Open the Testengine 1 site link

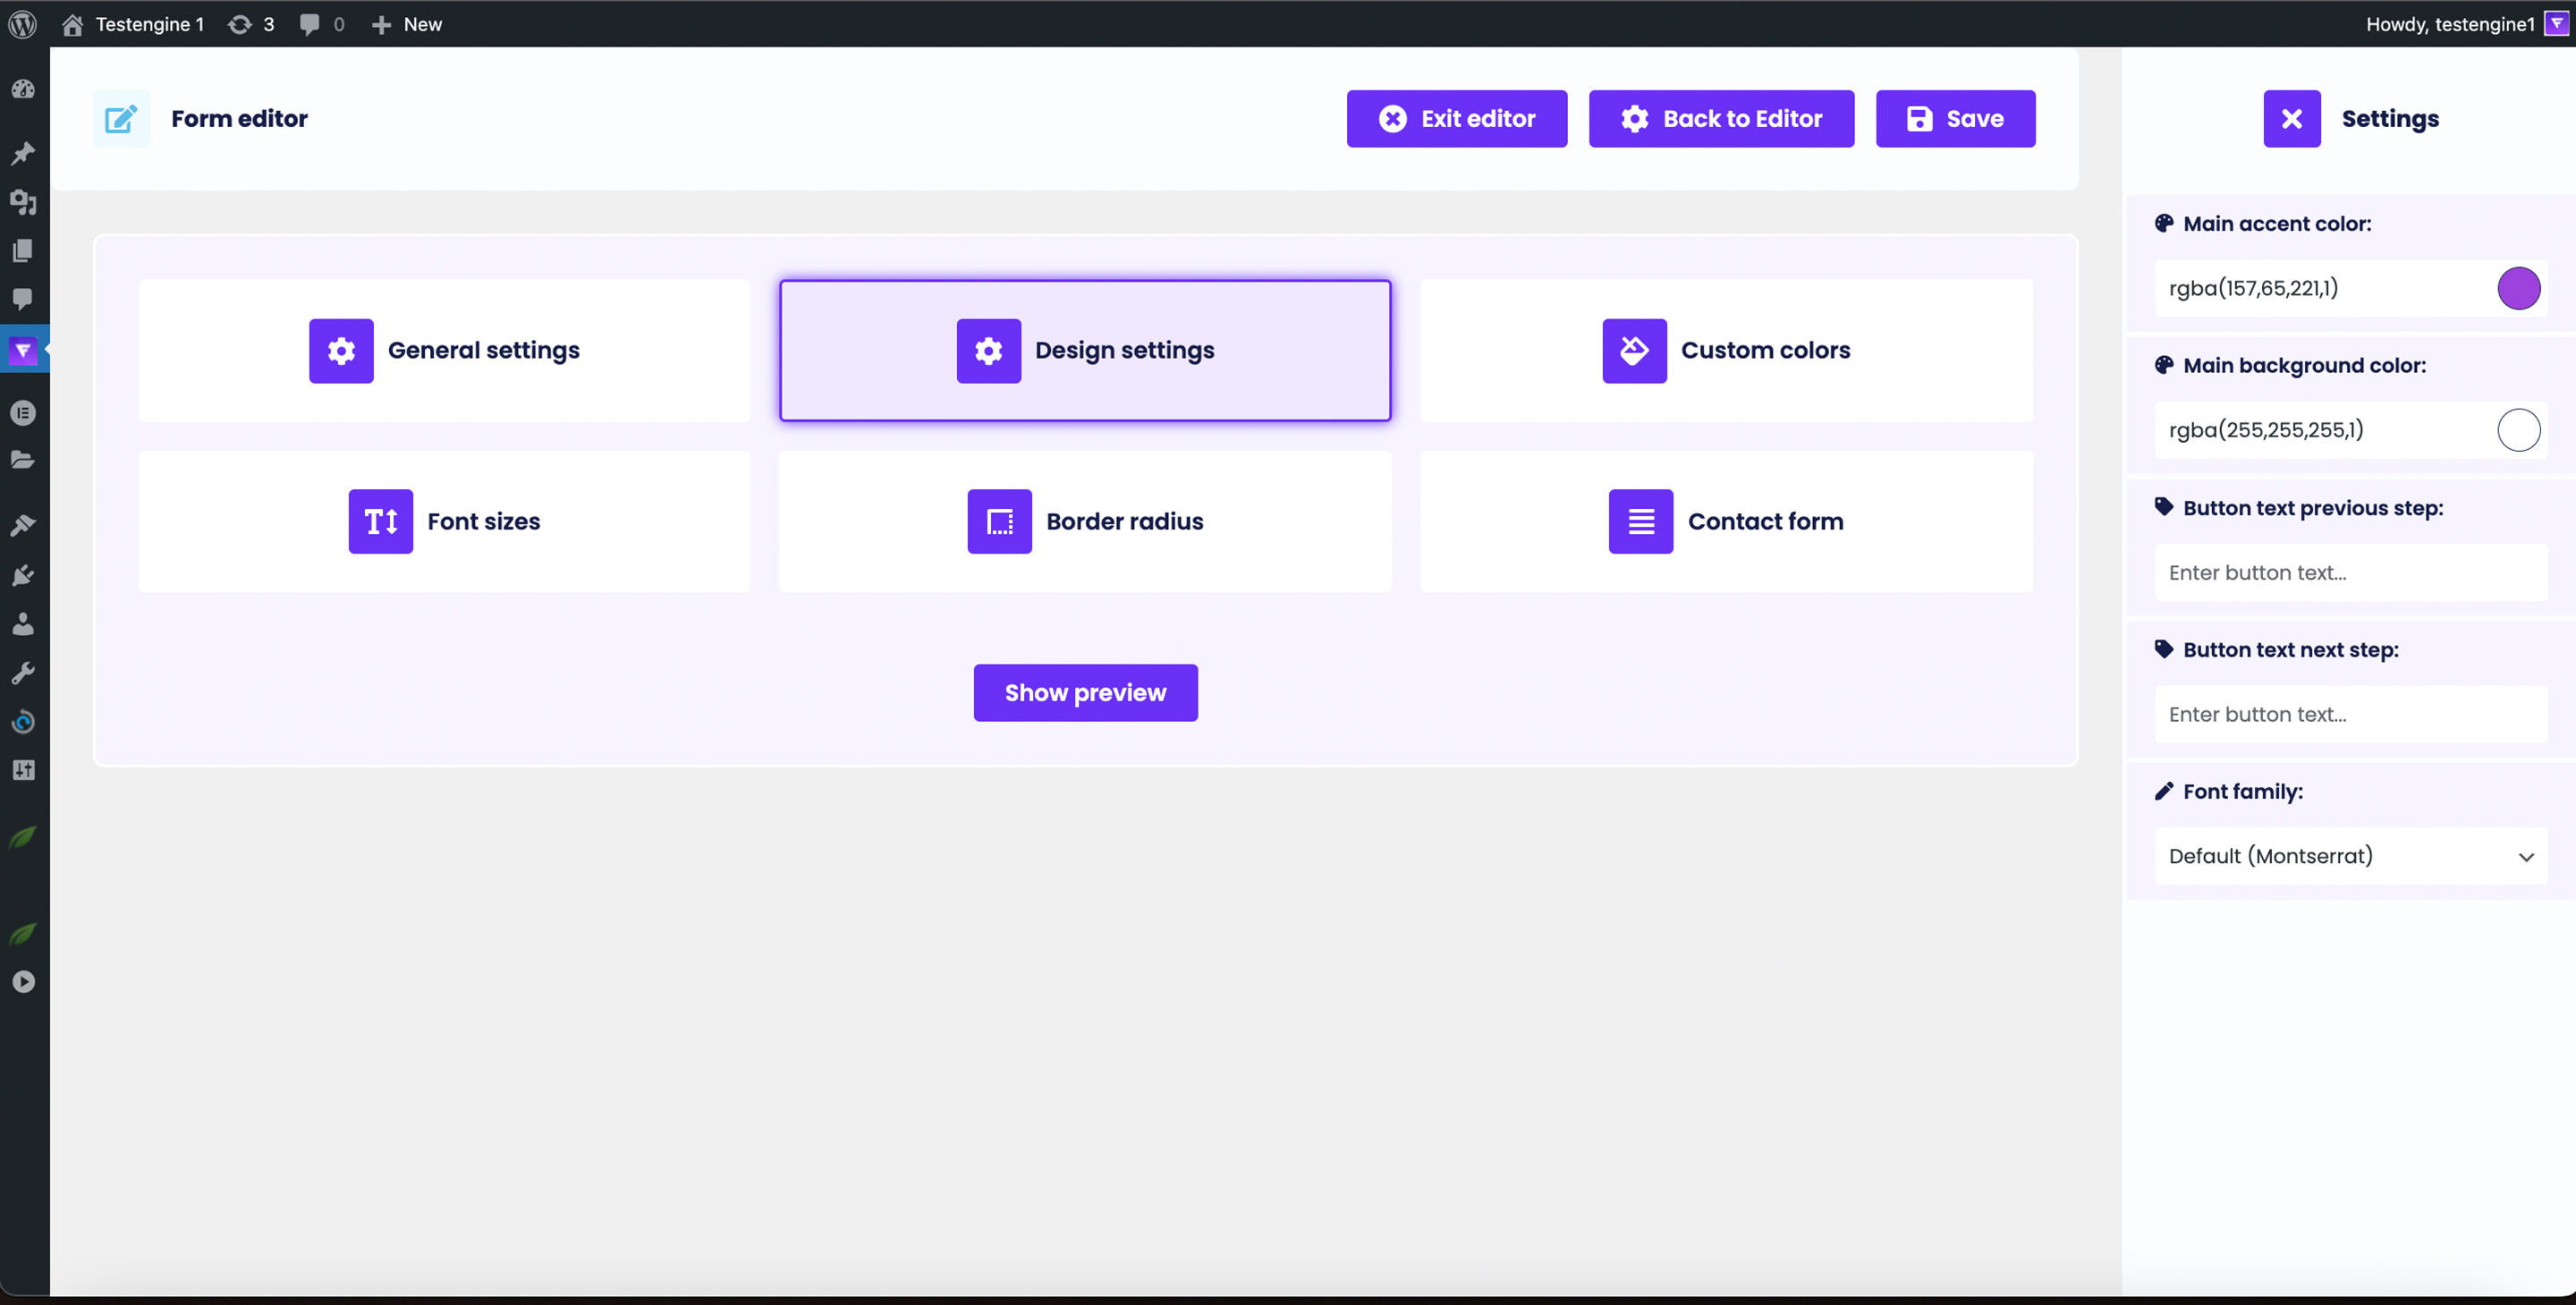[x=132, y=24]
